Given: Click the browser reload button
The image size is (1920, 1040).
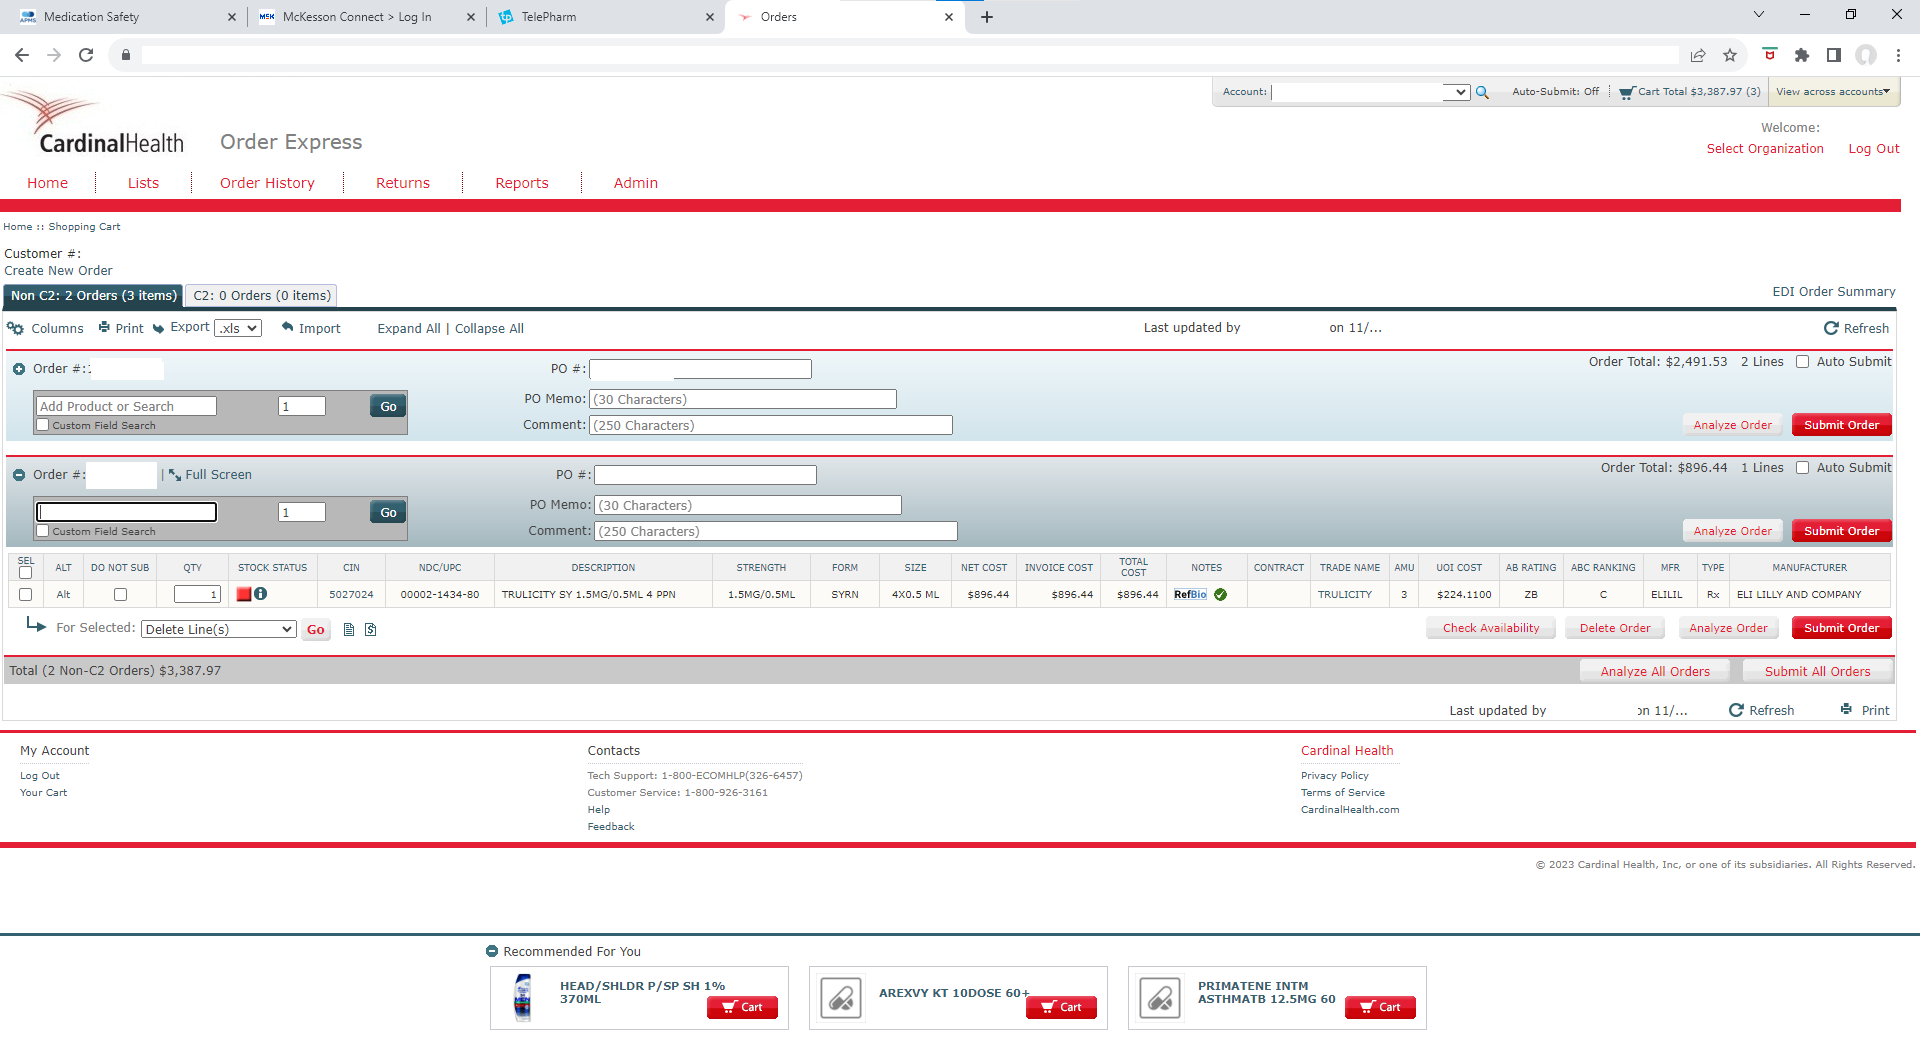Looking at the screenshot, I should pyautogui.click(x=86, y=55).
